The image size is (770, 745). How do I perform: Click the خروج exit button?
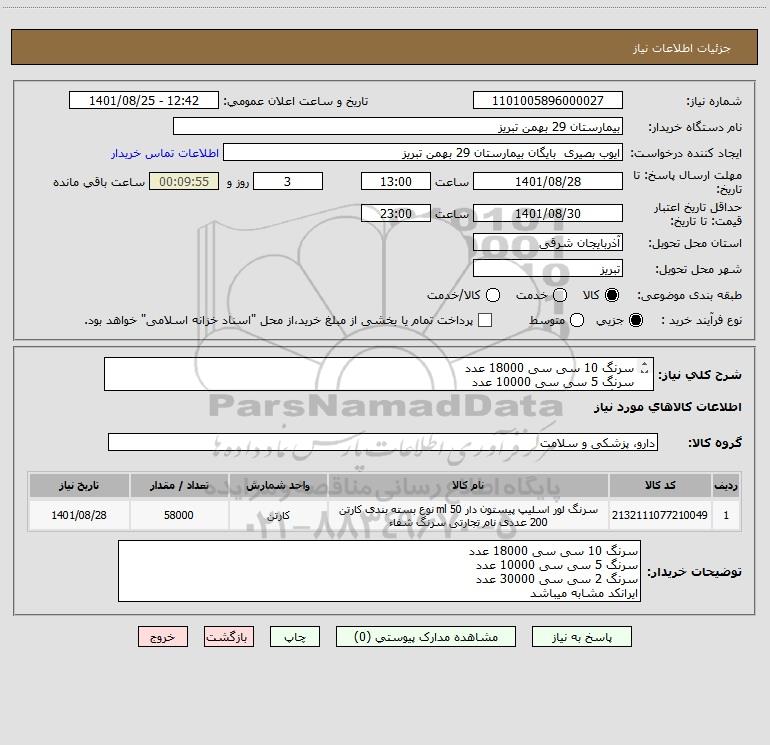click(x=163, y=637)
